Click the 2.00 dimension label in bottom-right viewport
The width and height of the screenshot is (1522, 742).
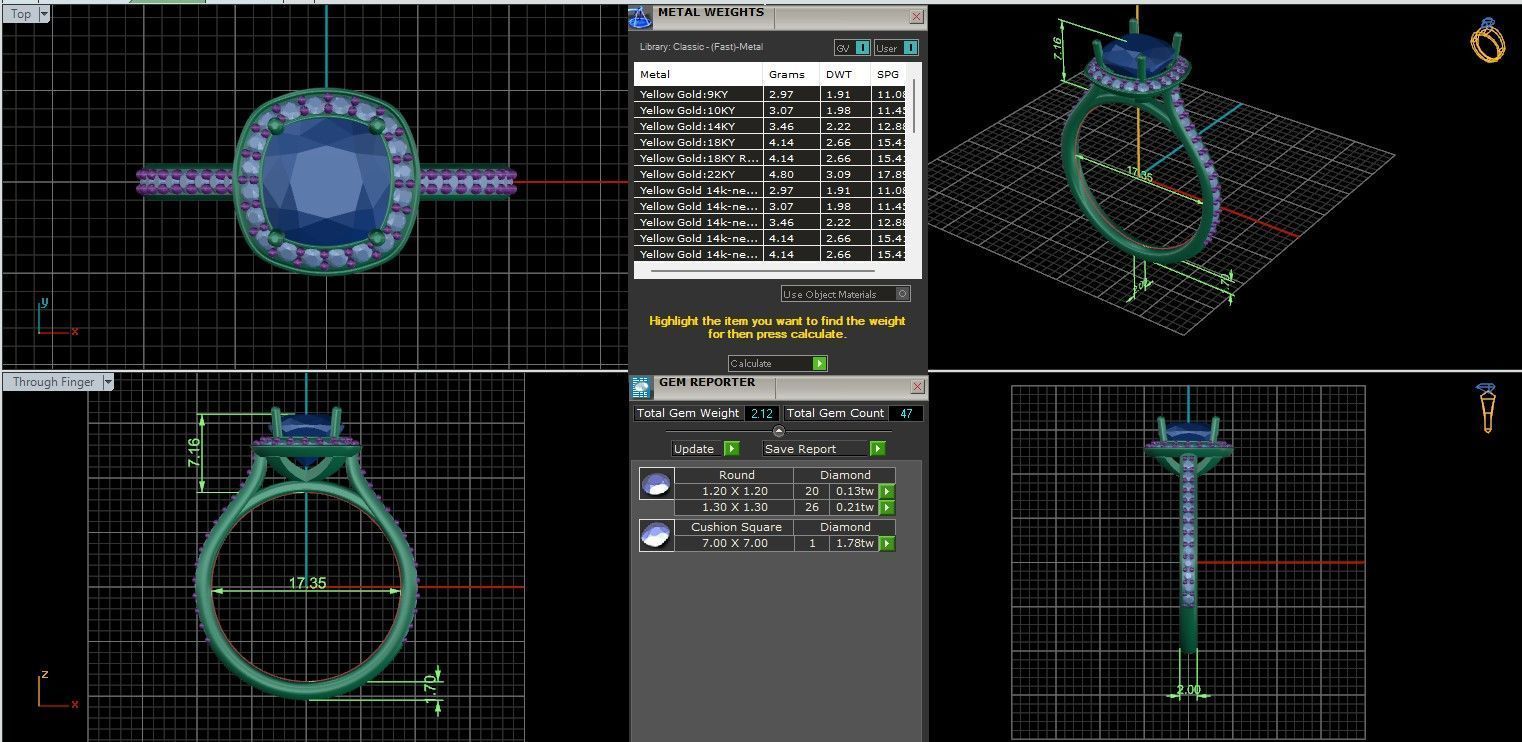pos(1187,690)
